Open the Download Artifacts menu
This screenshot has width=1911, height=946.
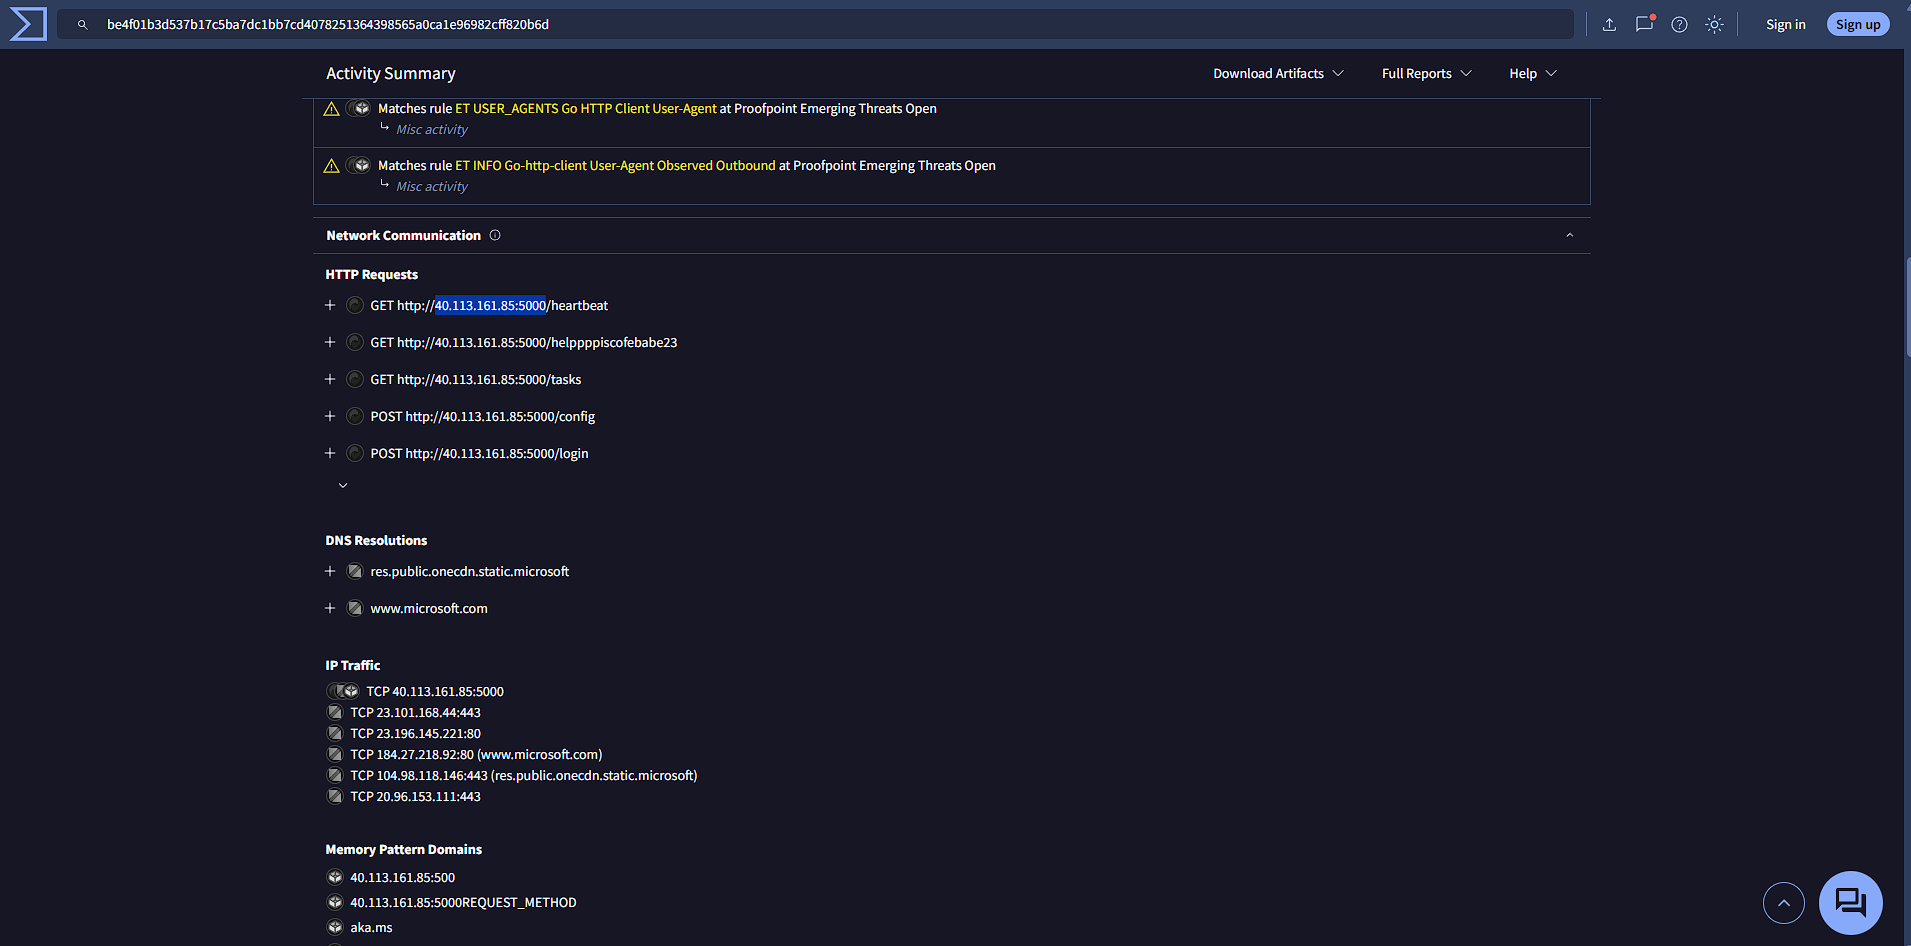click(1278, 73)
